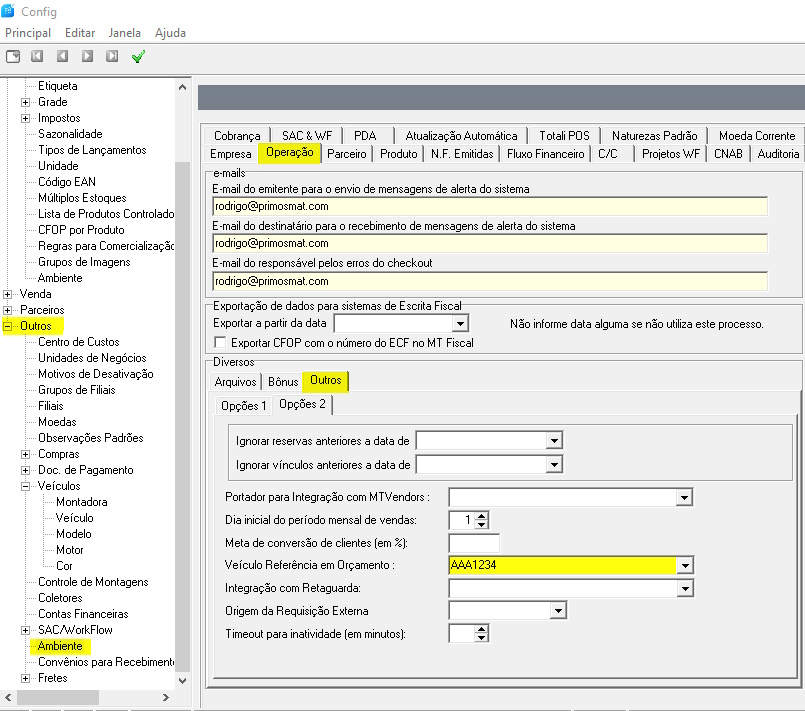Open the Veículo Referência em Orçamento dropdown

pyautogui.click(x=684, y=566)
